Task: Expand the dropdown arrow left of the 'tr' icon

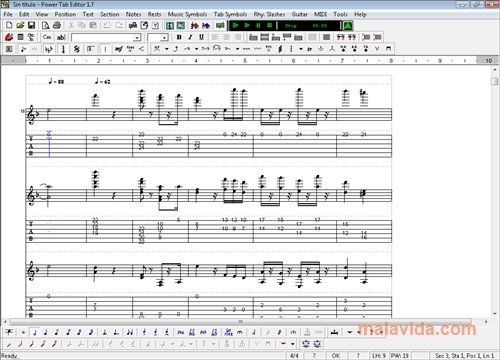Action: (x=301, y=49)
